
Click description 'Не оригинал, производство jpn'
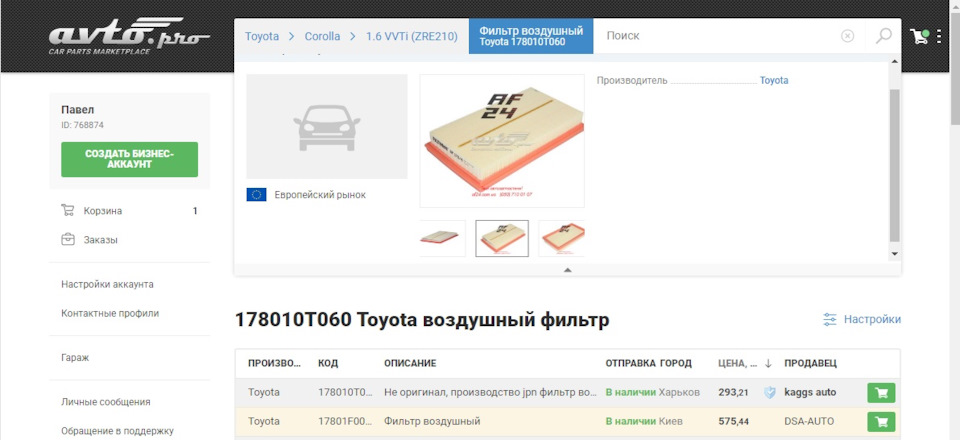point(490,392)
